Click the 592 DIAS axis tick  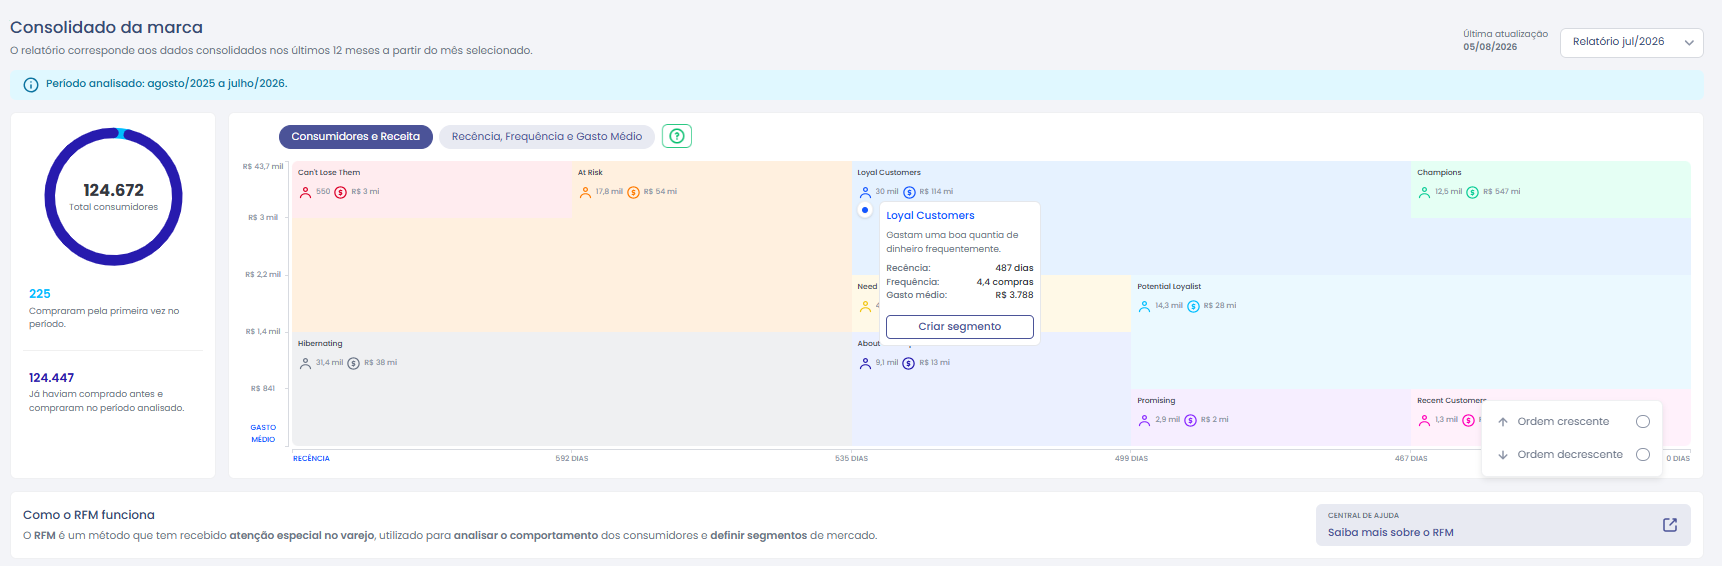(x=572, y=459)
